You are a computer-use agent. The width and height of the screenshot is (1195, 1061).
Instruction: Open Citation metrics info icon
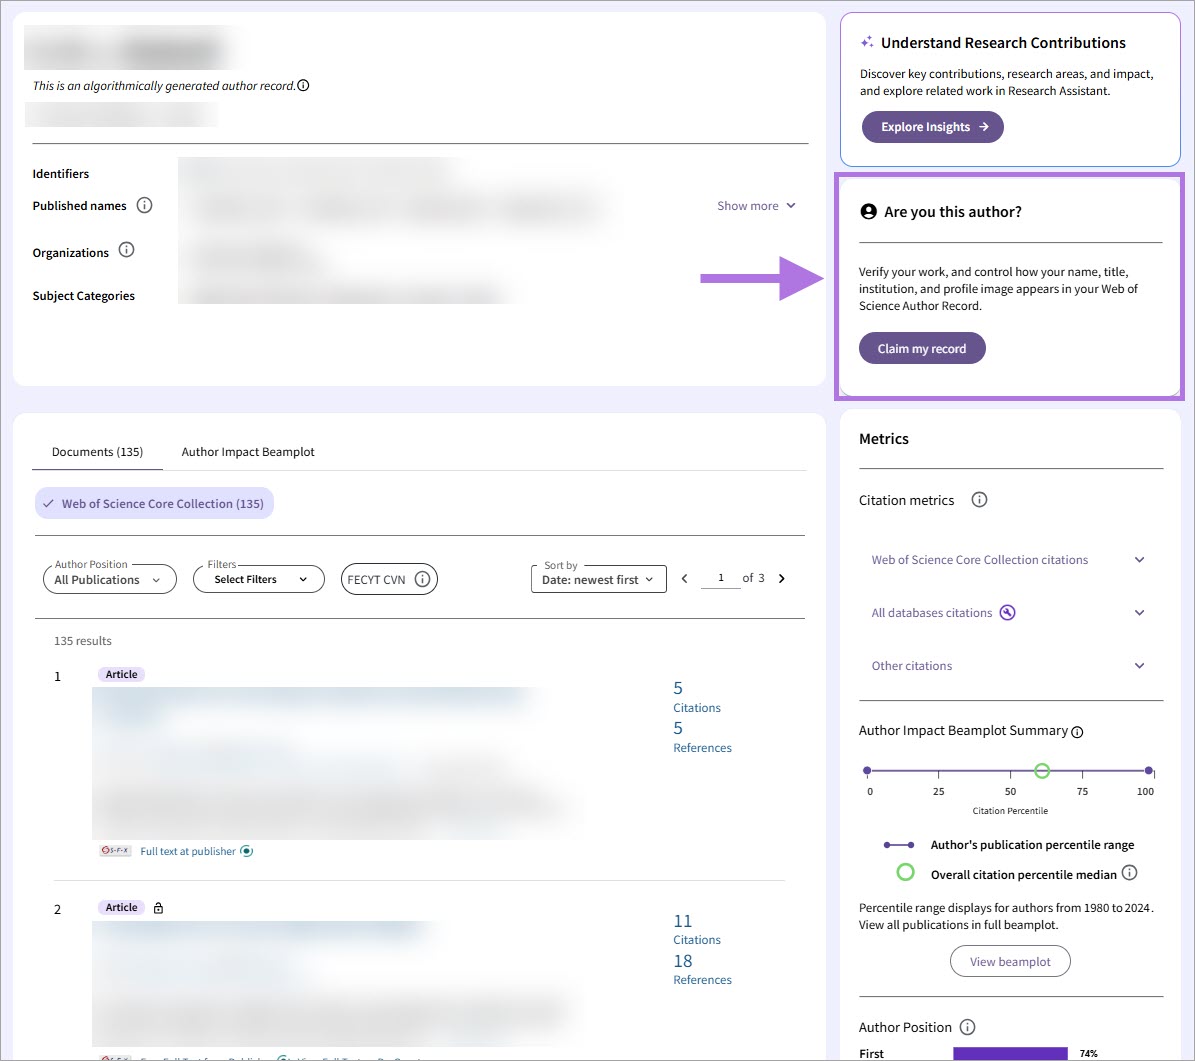pos(979,499)
